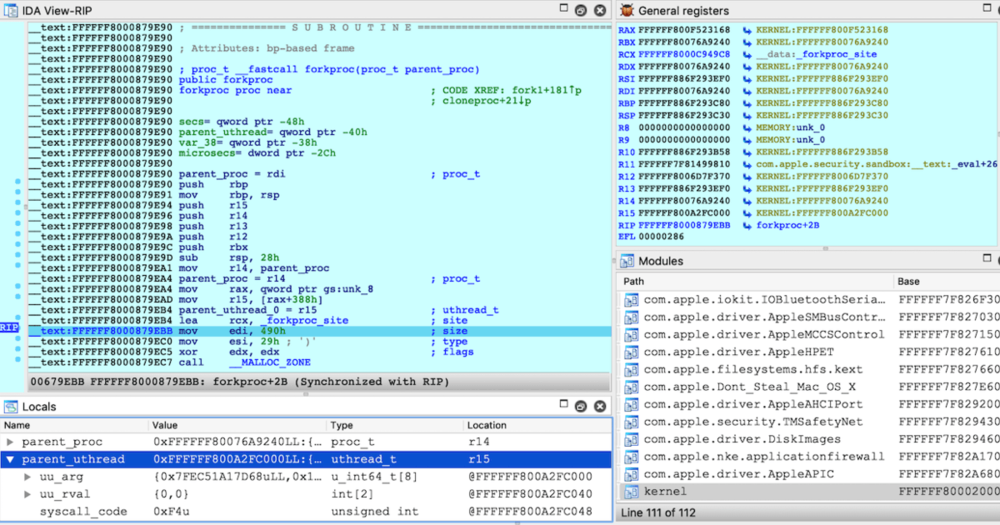Toggle breakpoint dot at push rbp line
Image resolution: width=1000 pixels, height=525 pixels.
[x=18, y=185]
